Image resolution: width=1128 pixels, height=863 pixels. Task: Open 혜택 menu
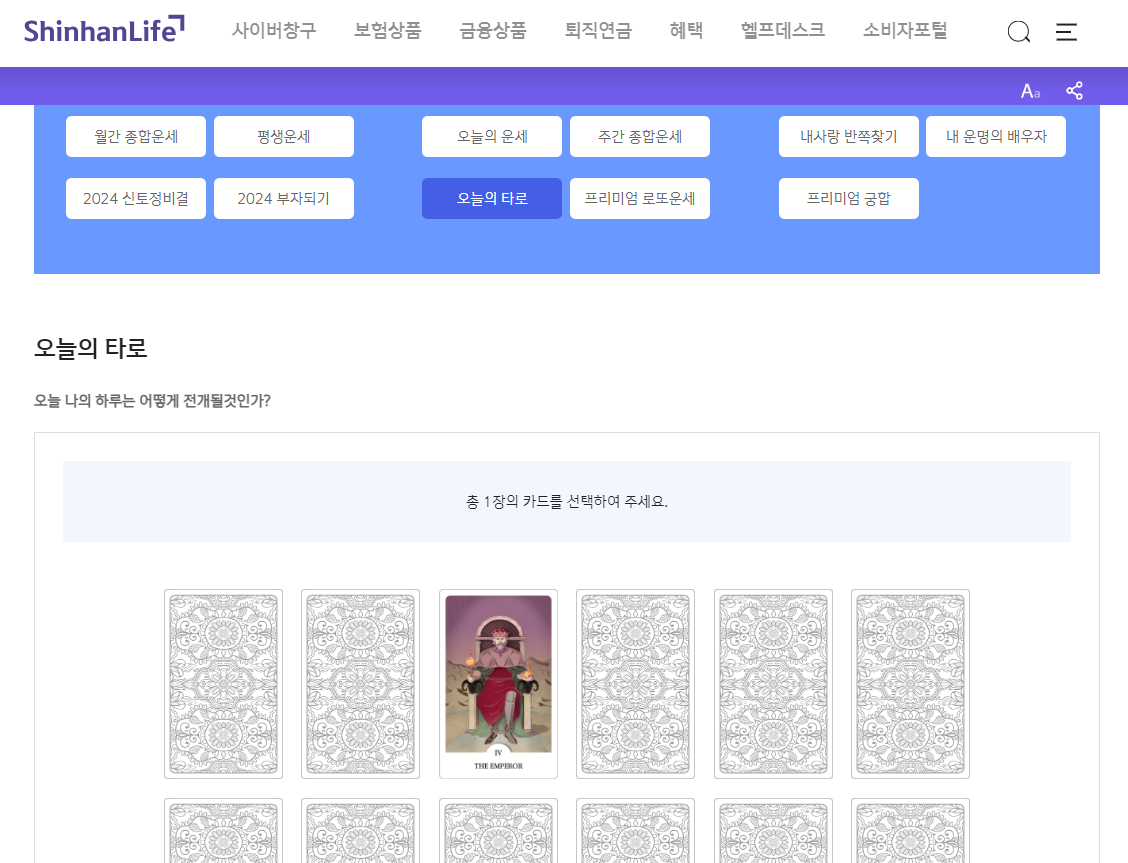[686, 30]
